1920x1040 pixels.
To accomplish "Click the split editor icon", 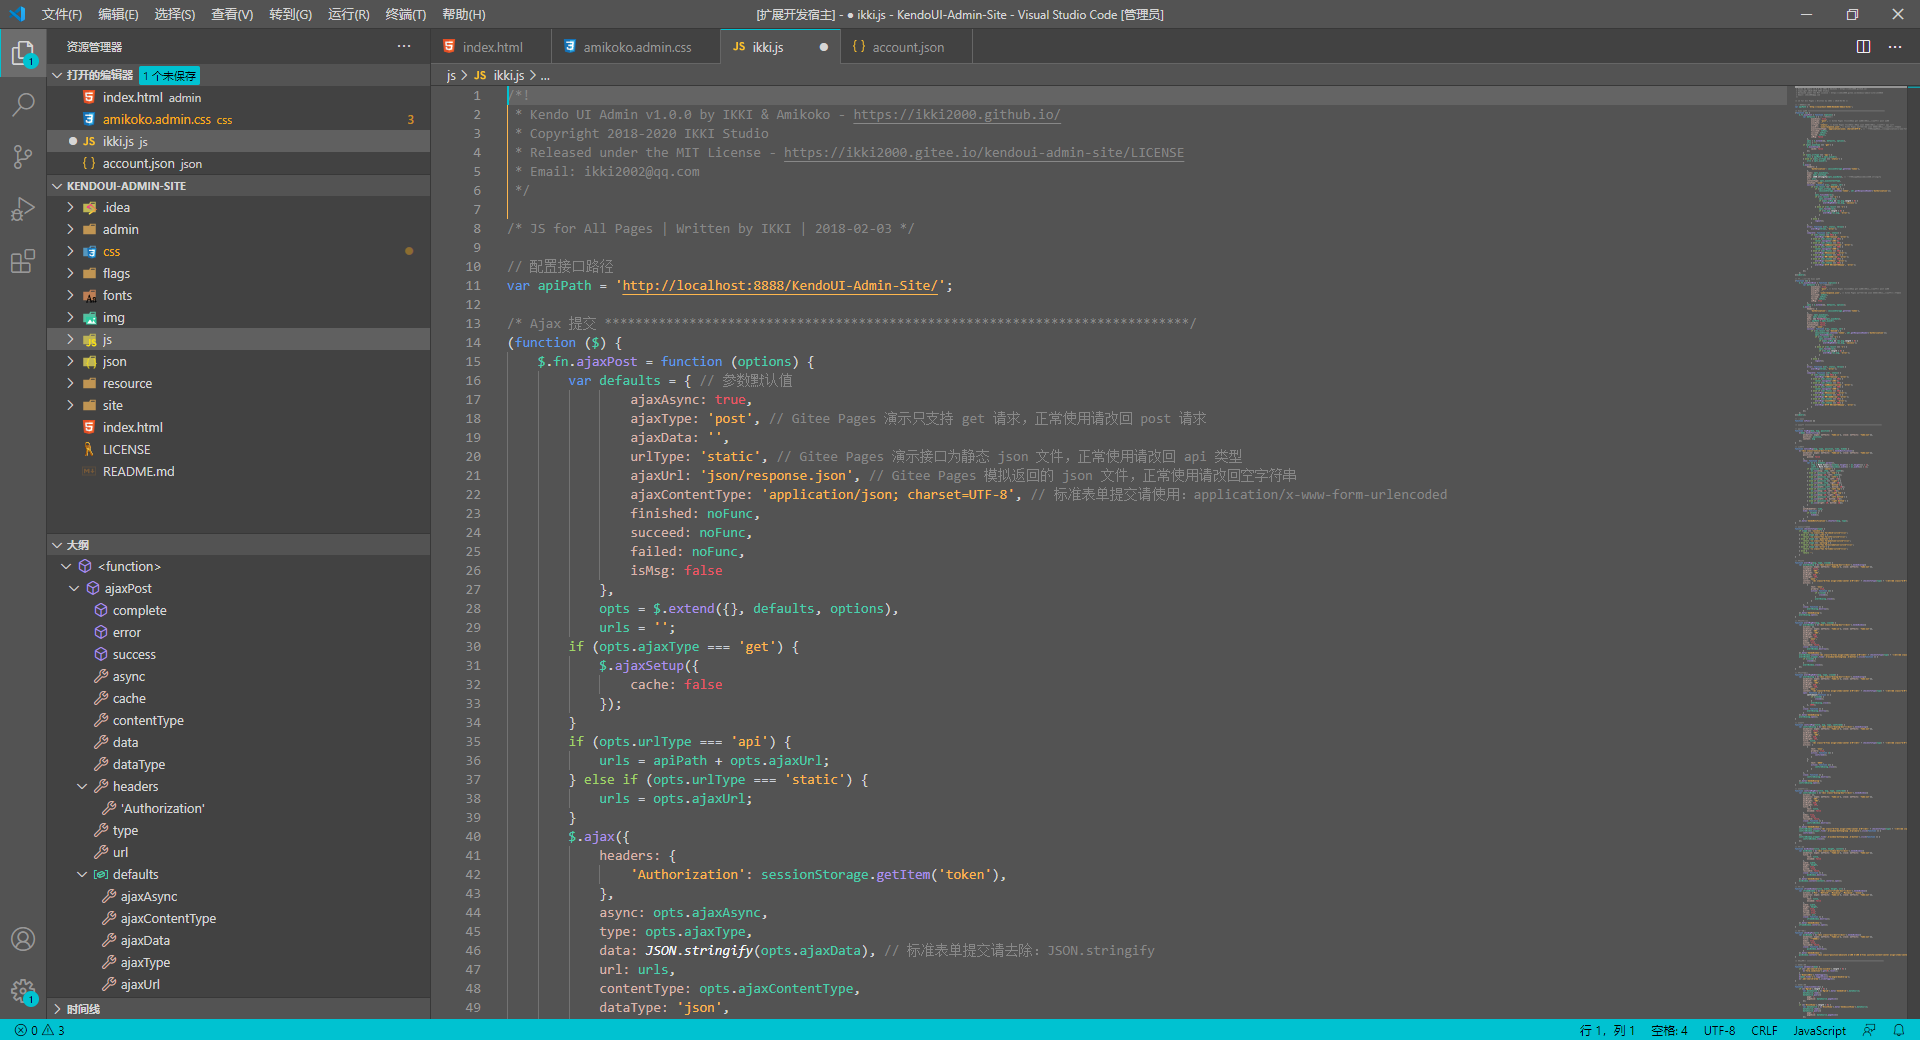I will (1863, 47).
